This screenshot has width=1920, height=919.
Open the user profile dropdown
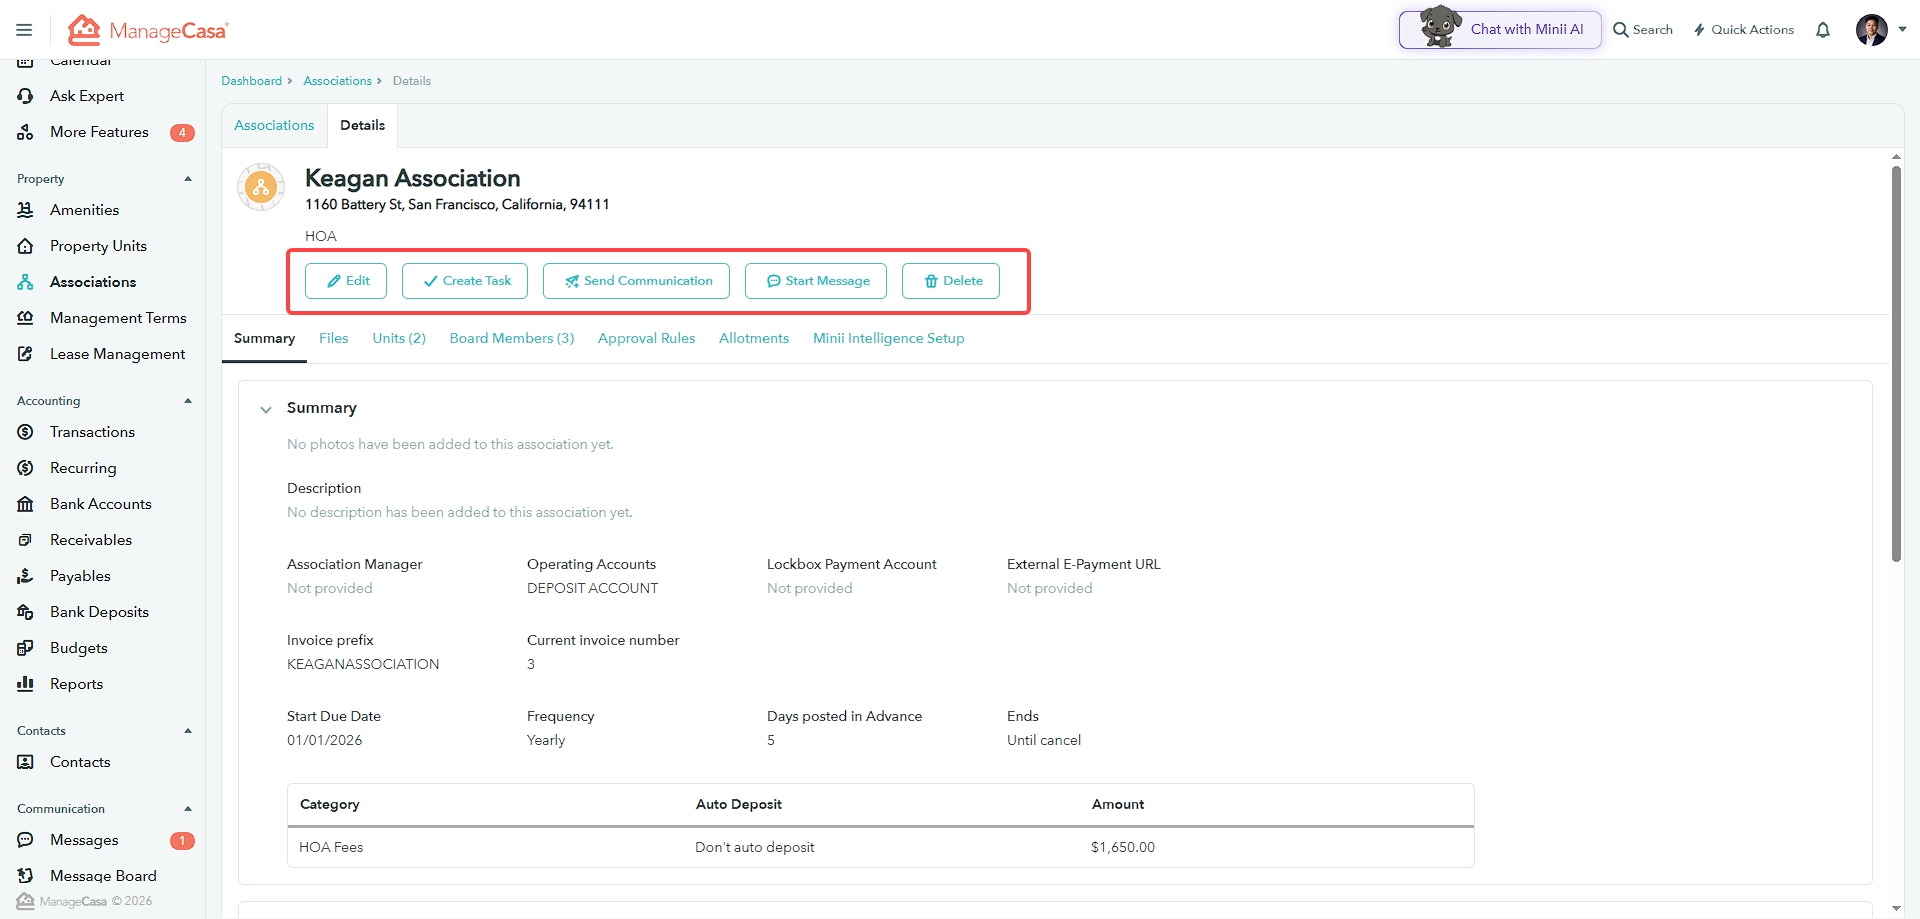[x=1881, y=30]
